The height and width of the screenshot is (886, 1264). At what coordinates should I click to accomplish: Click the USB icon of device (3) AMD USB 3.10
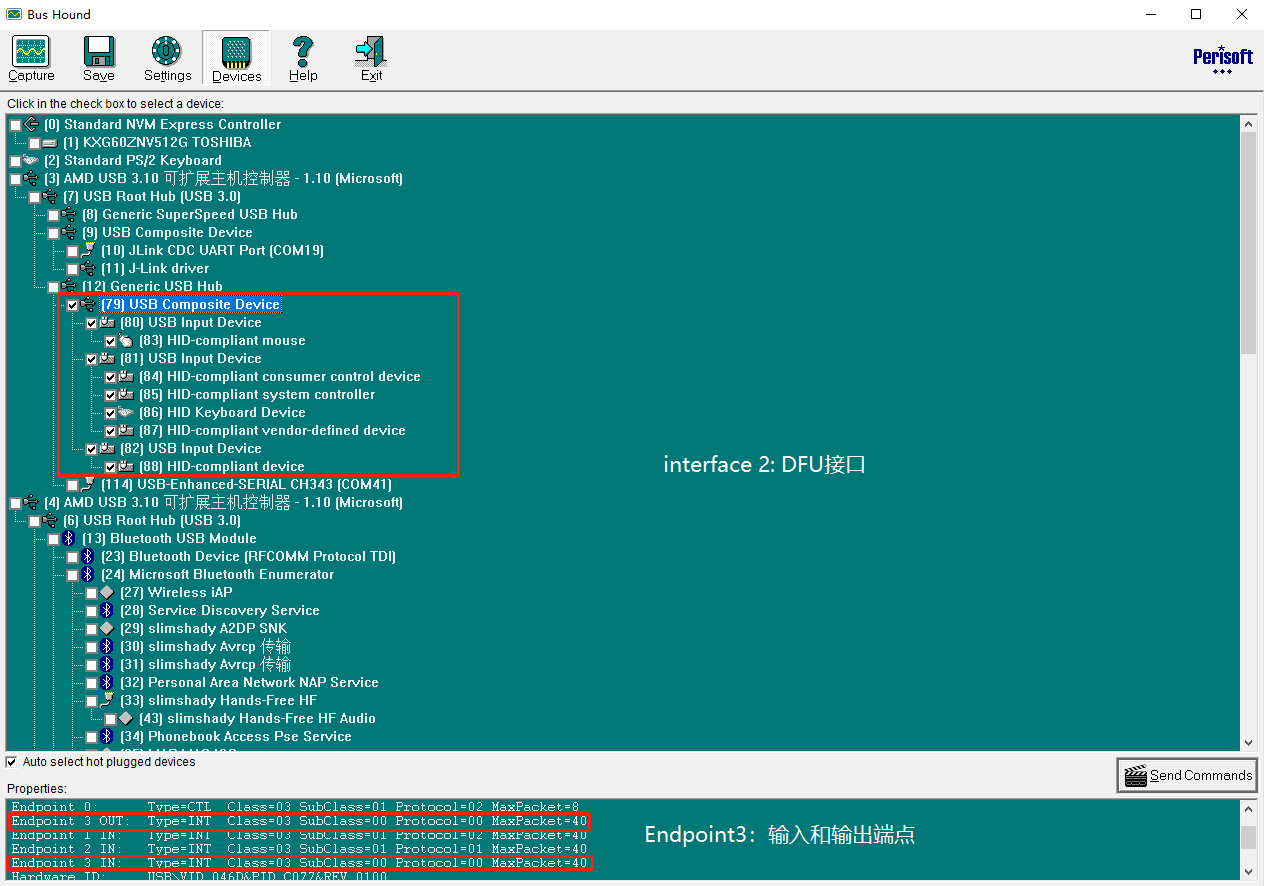tap(32, 178)
